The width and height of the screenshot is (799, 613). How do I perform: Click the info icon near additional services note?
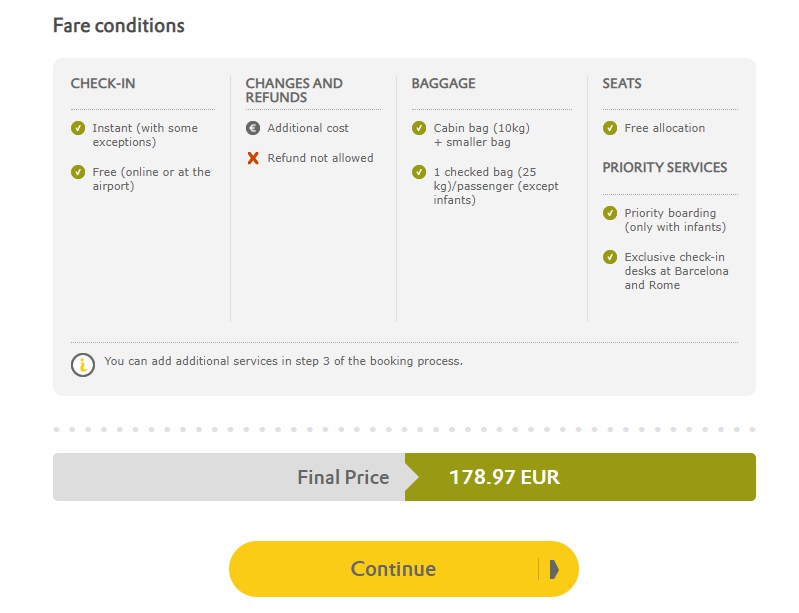click(x=83, y=365)
